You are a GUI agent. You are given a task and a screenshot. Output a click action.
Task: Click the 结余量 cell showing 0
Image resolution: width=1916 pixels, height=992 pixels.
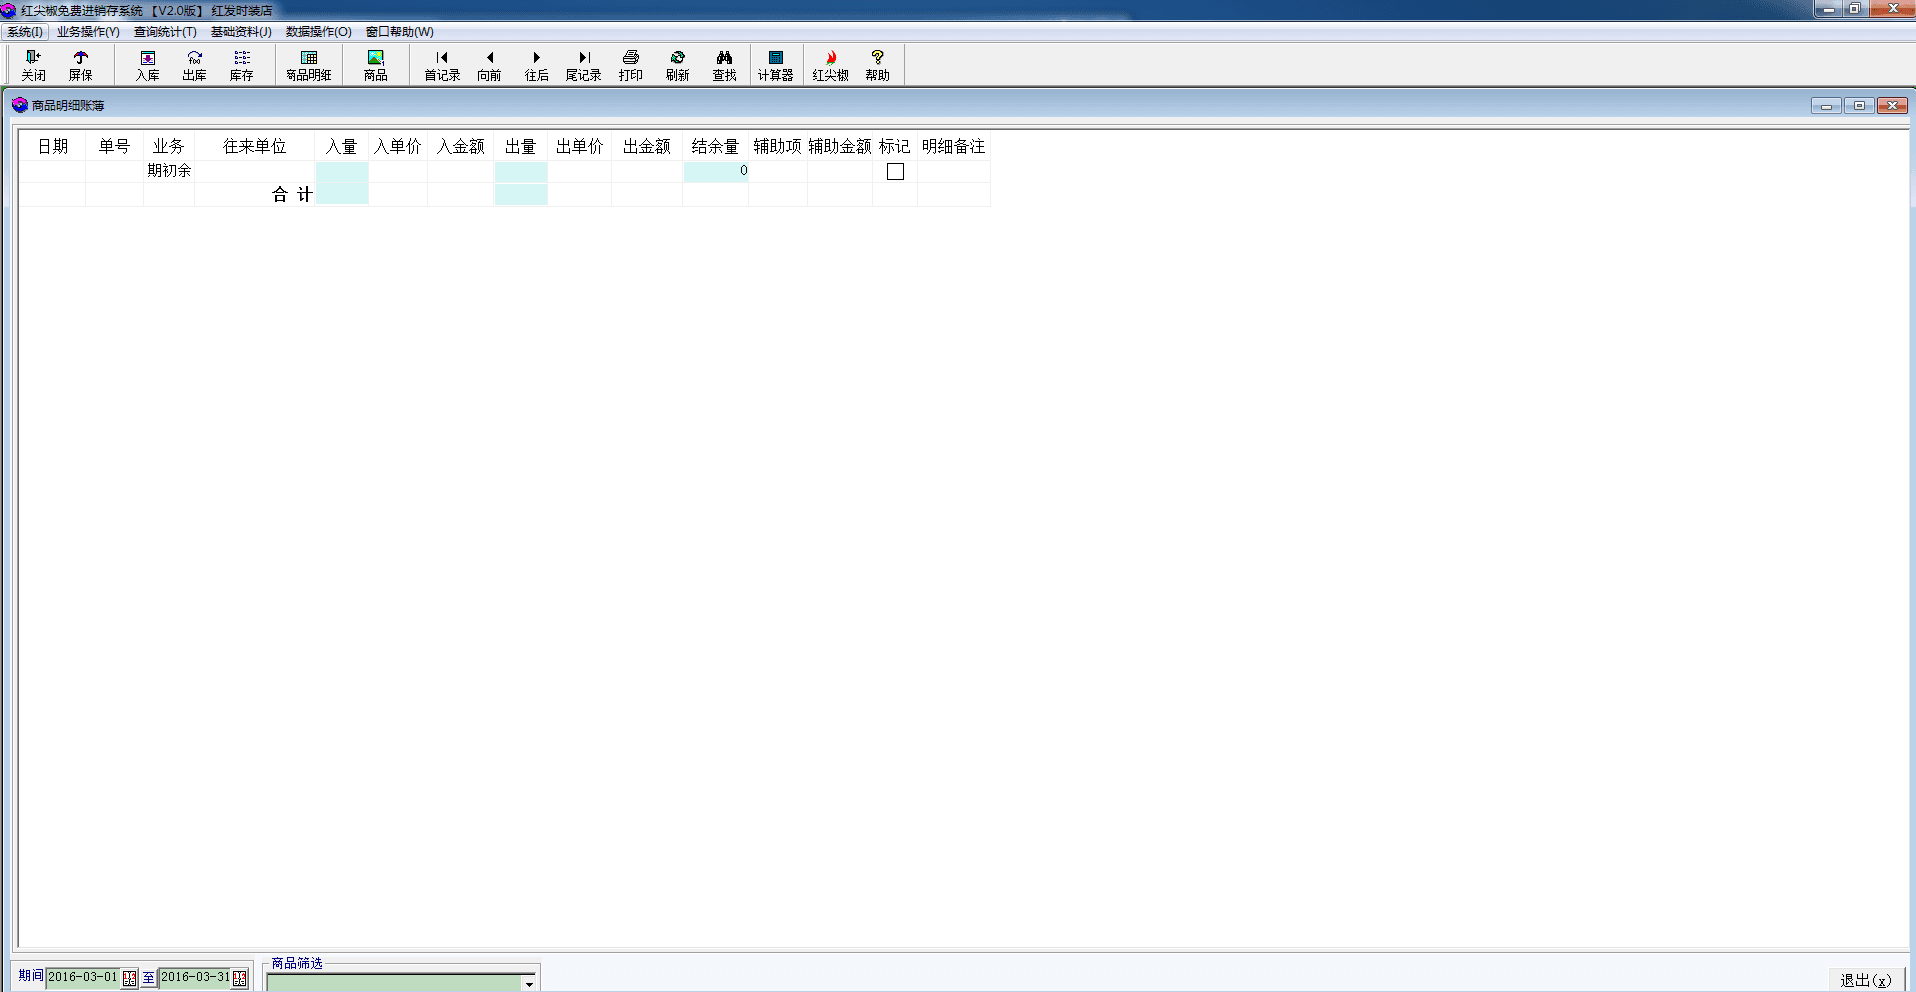[715, 171]
